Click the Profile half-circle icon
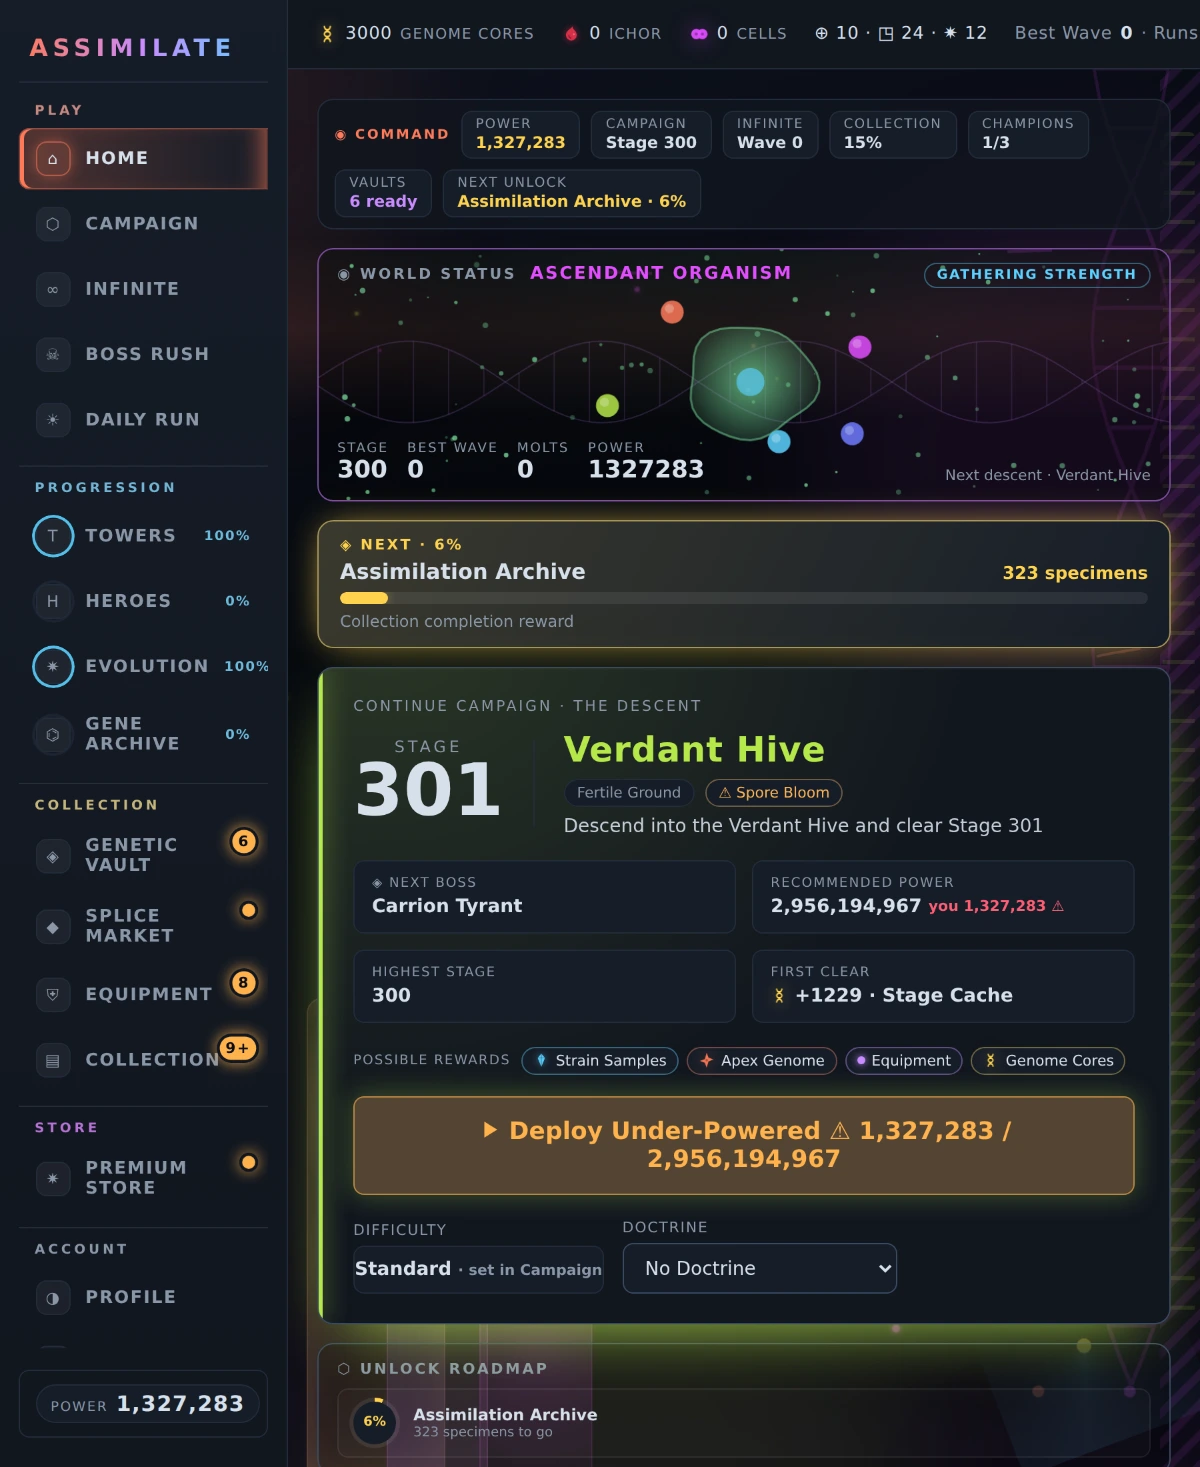1200x1467 pixels. pyautogui.click(x=53, y=1298)
